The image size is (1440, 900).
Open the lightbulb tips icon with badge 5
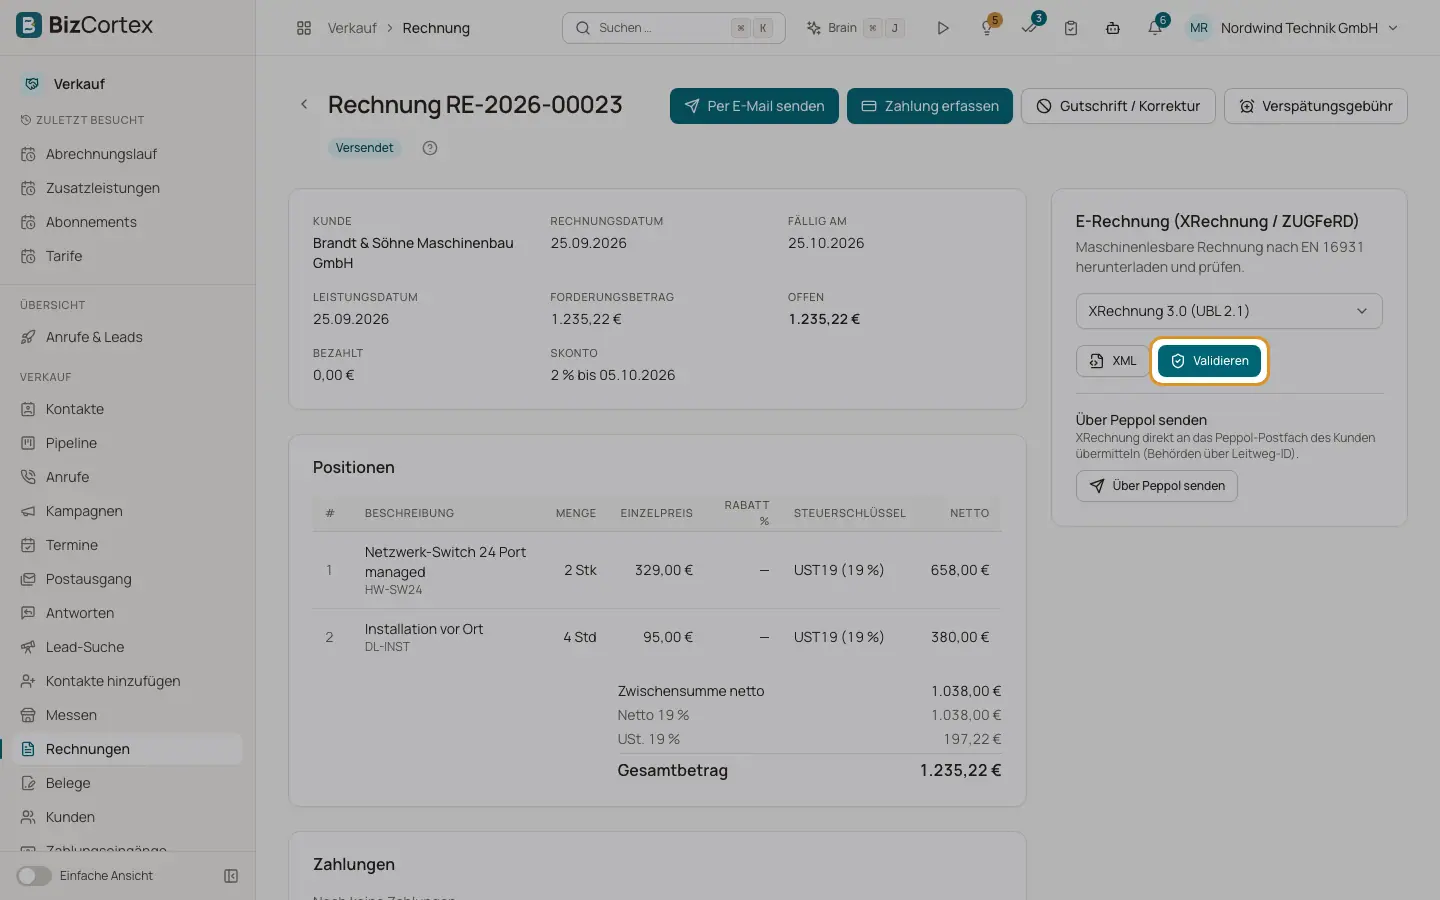(x=988, y=28)
